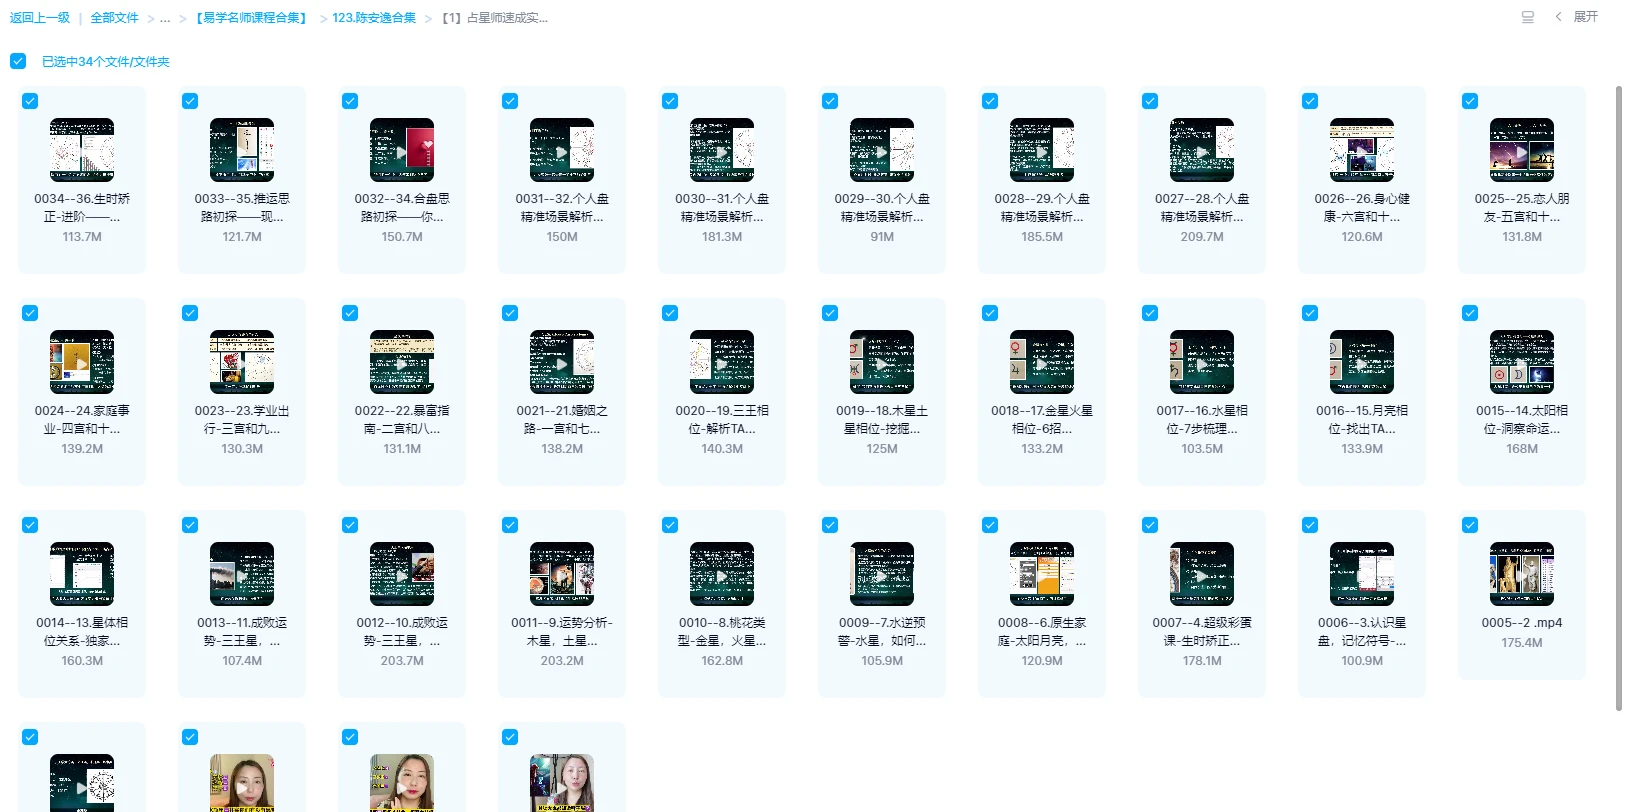This screenshot has width=1626, height=812.
Task: Open video thumbnail of 0013--11.成败运势
Action: [x=242, y=574]
